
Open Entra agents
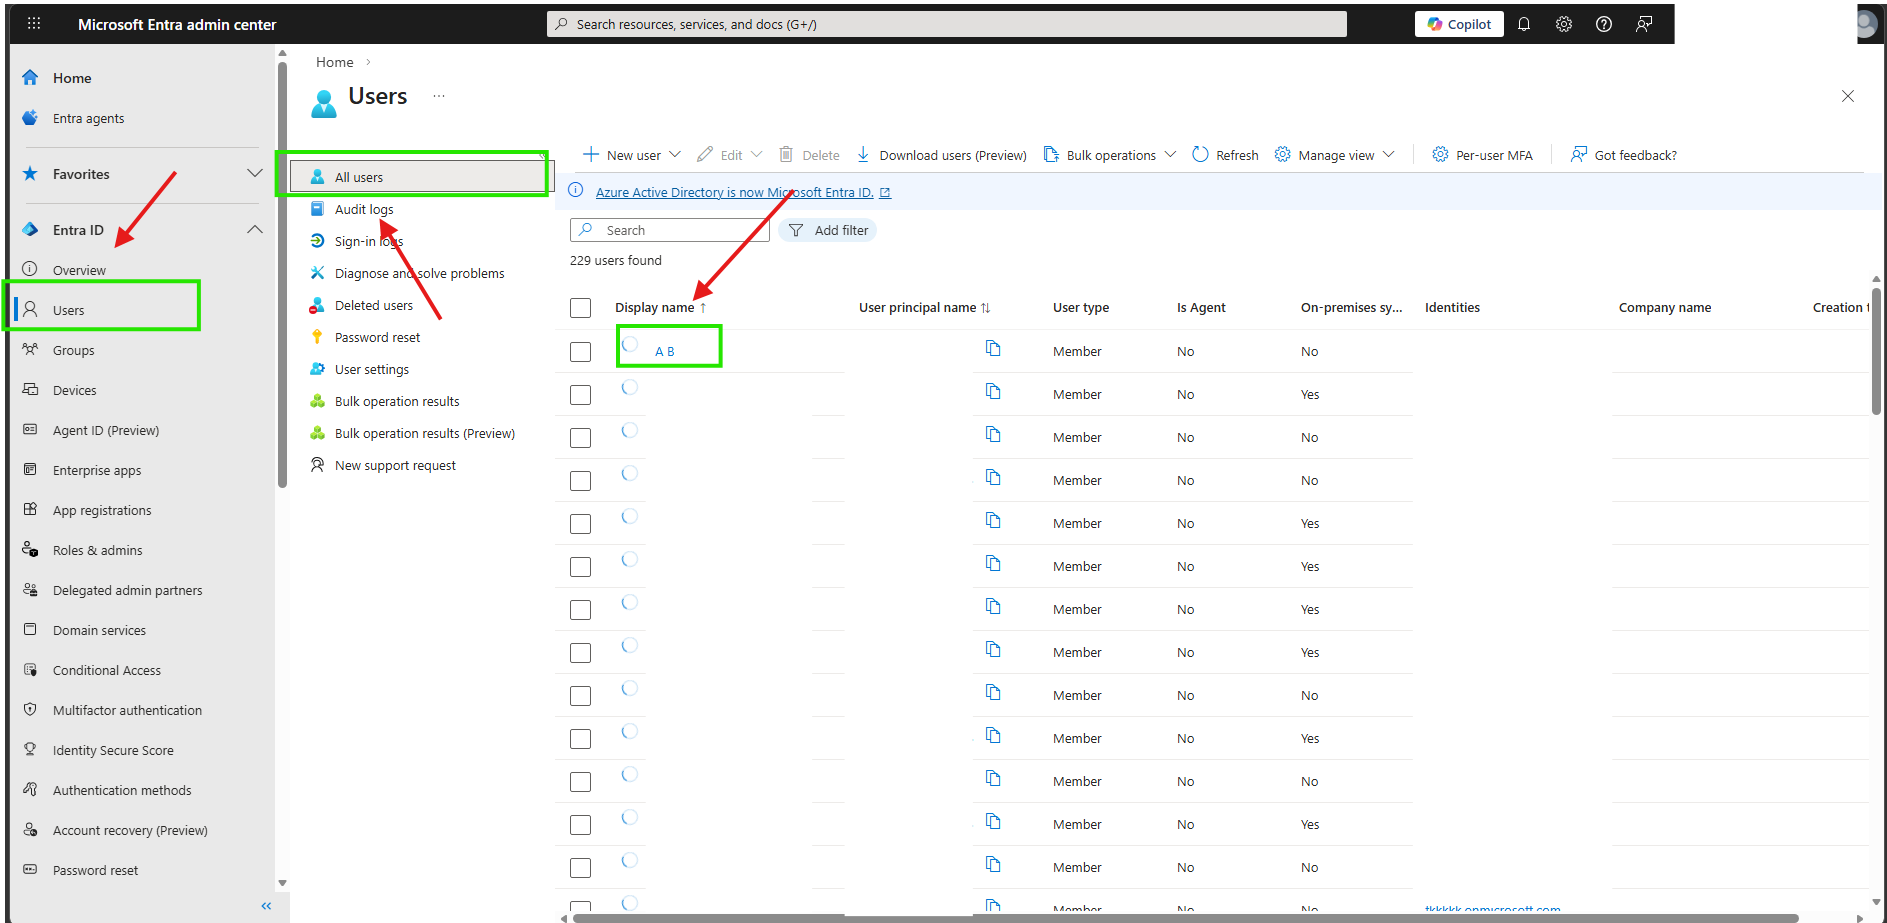click(x=88, y=118)
